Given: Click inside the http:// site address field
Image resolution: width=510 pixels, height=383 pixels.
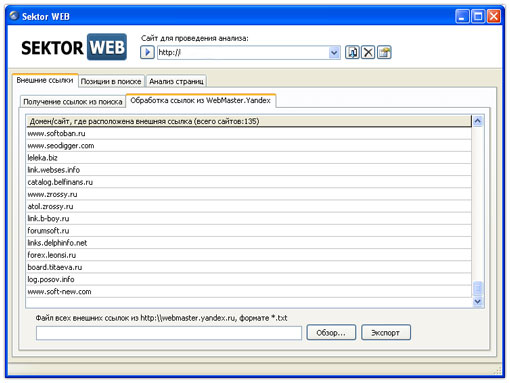Looking at the screenshot, I should point(243,53).
